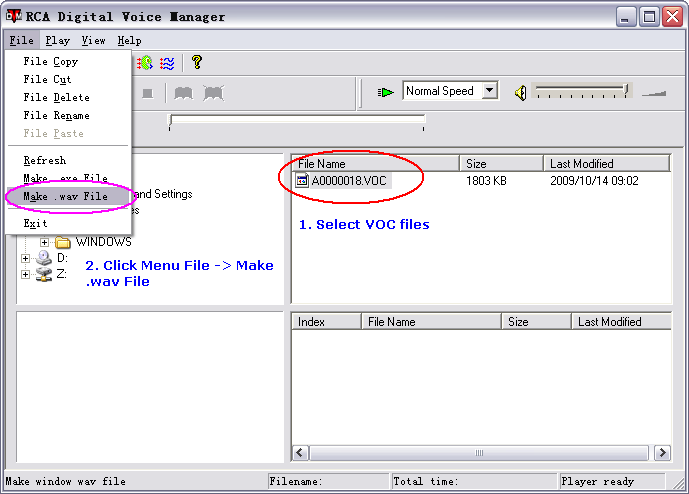
Task: Choose Exit from the File menu
Action: point(69,223)
